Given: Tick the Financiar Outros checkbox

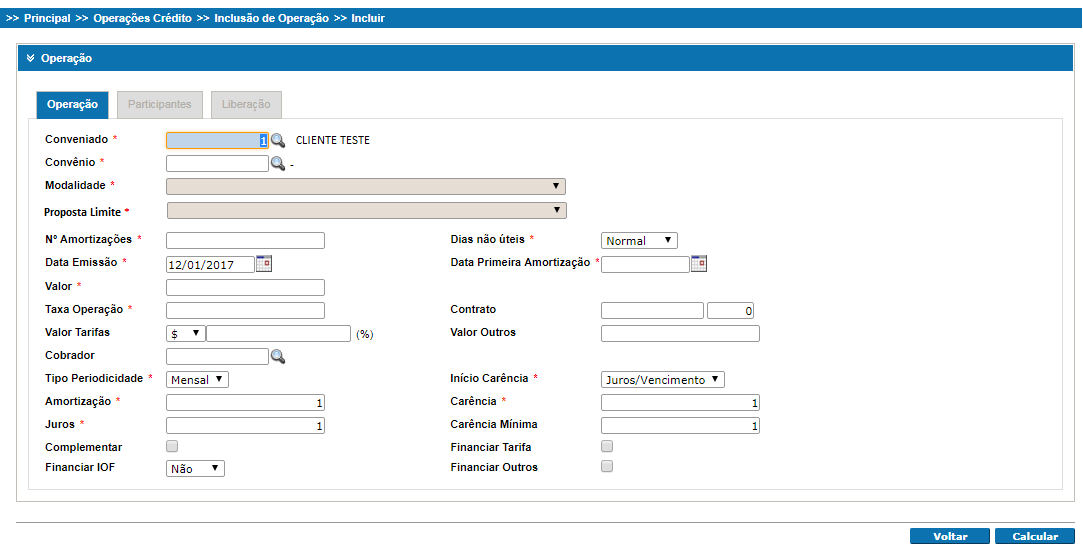Looking at the screenshot, I should 607,466.
